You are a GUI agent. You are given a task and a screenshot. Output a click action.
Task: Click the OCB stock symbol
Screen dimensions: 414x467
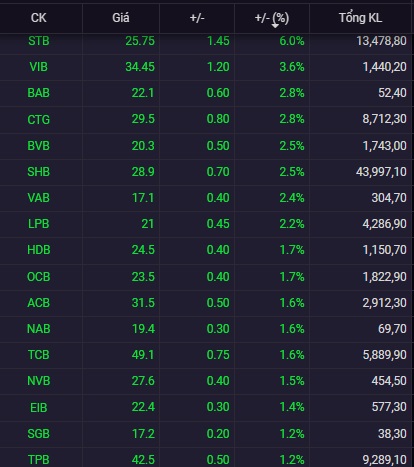point(39,277)
